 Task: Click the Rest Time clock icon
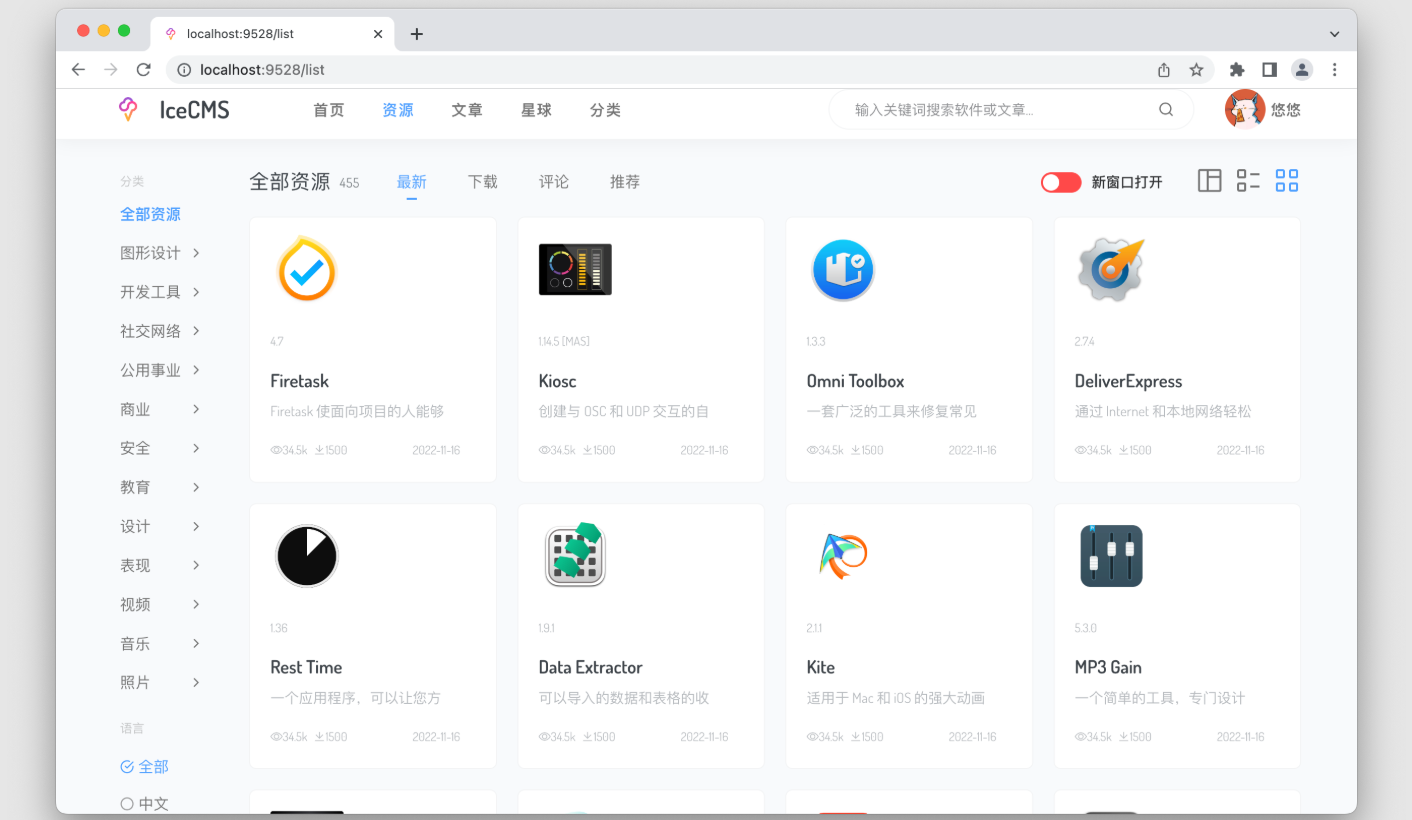click(x=306, y=556)
